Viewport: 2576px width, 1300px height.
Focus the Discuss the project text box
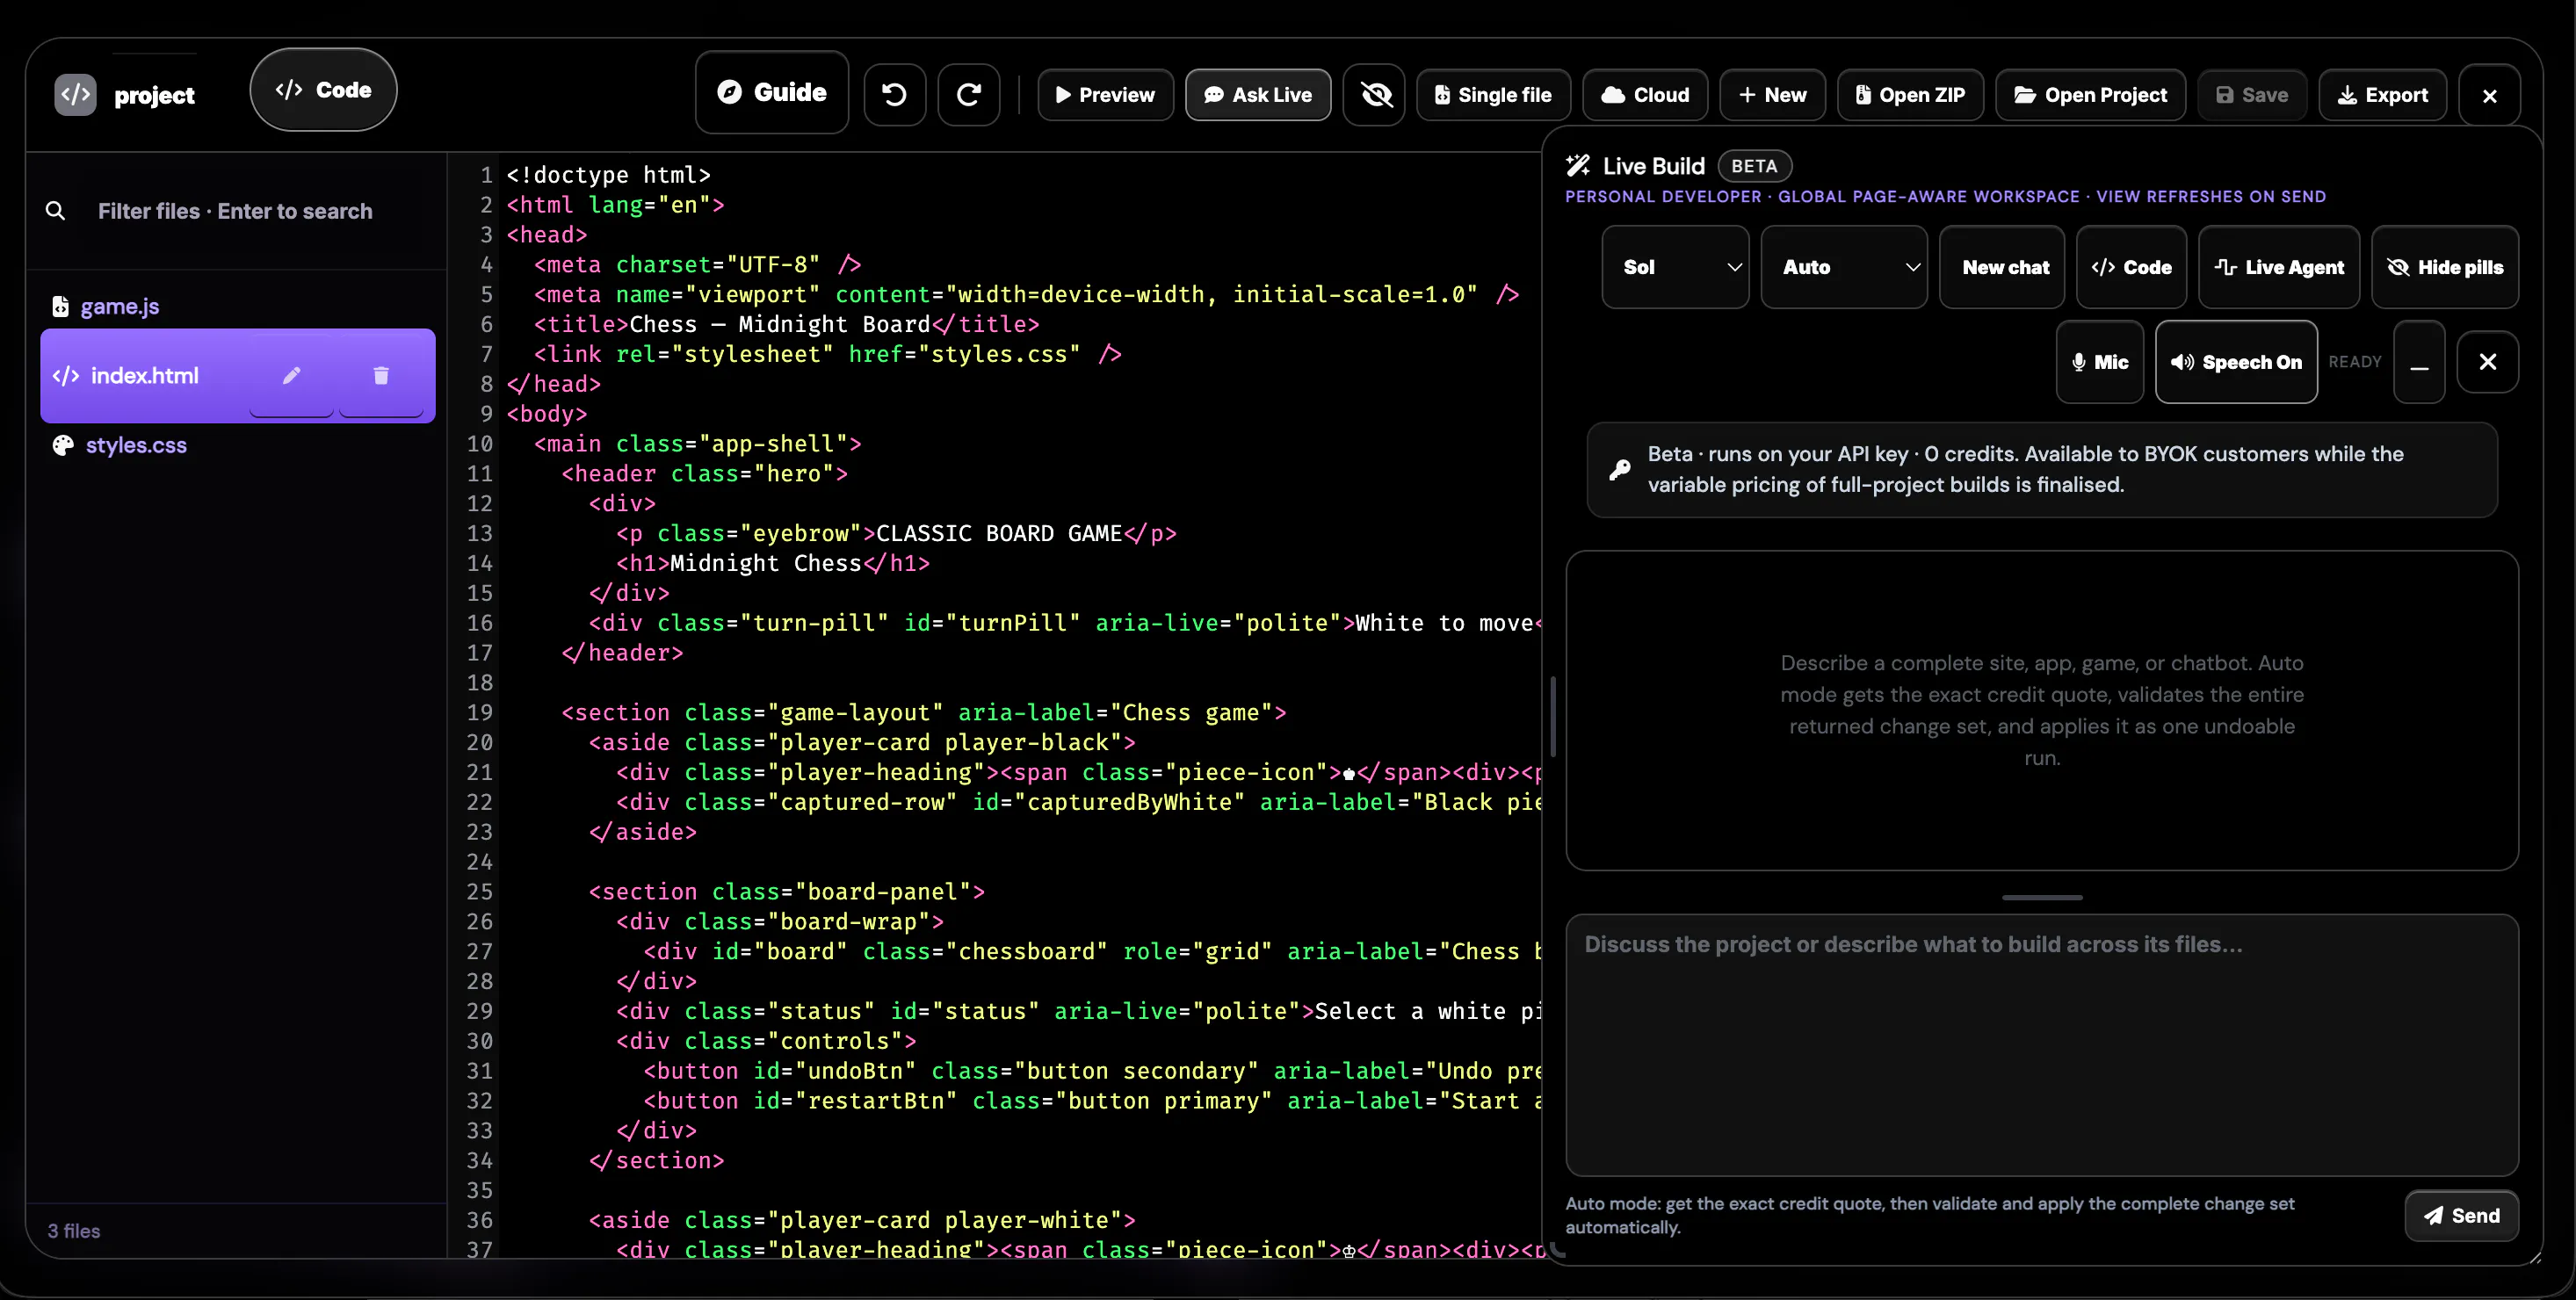point(2042,1044)
